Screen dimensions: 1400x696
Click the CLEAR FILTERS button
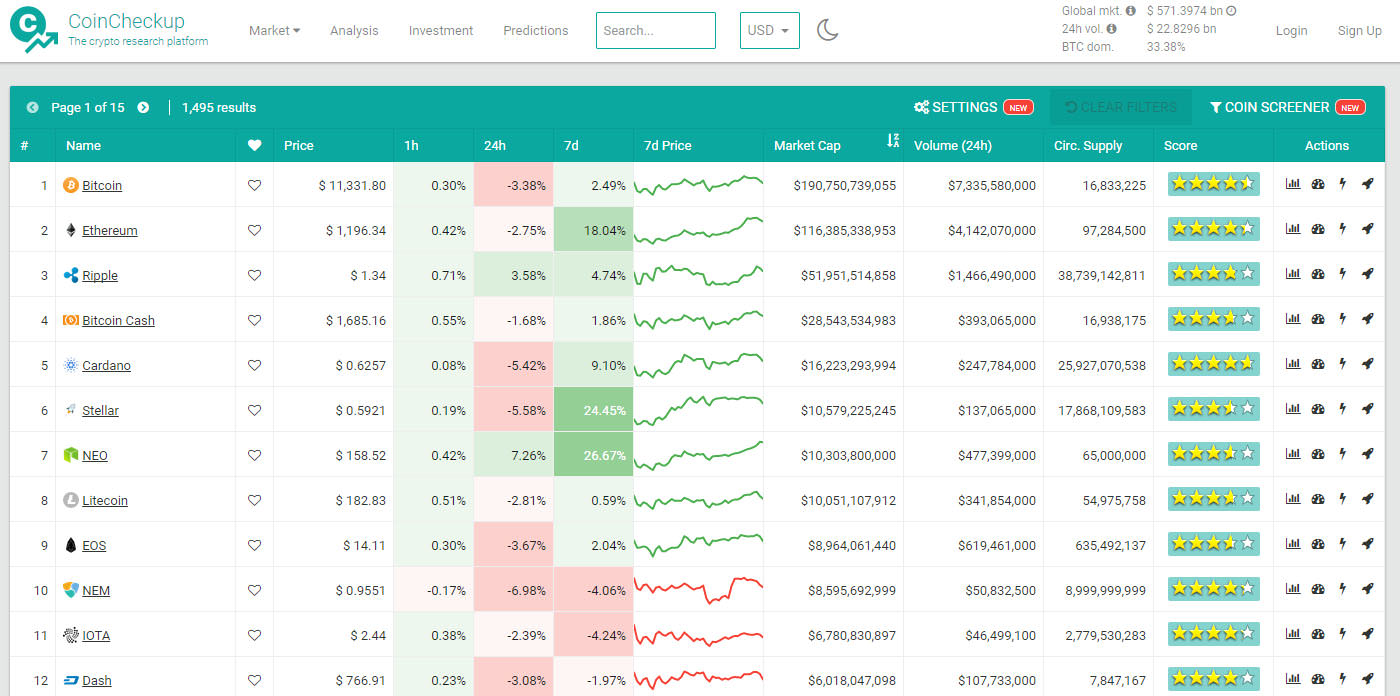[x=1120, y=107]
